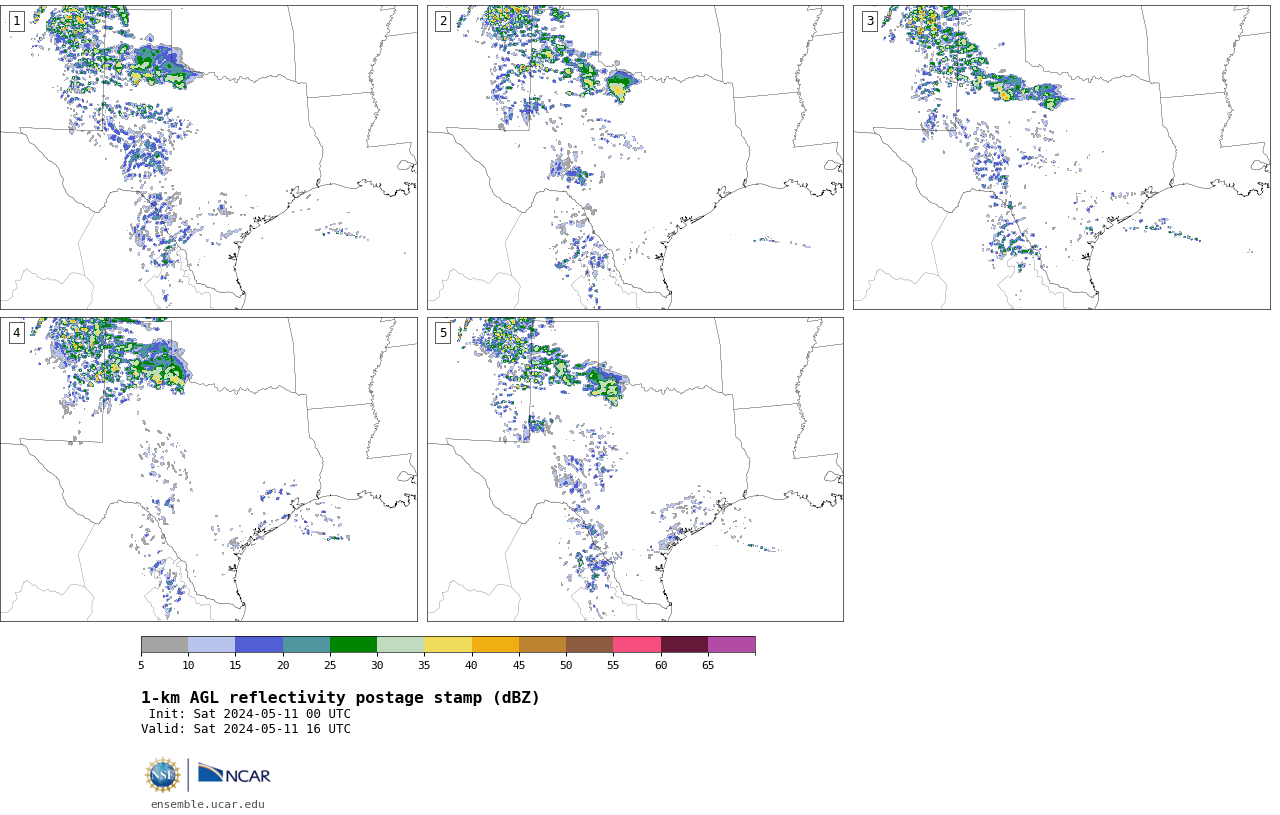The height and width of the screenshot is (815, 1280).
Task: Click the colorbar tick label 50
Action: 566,665
